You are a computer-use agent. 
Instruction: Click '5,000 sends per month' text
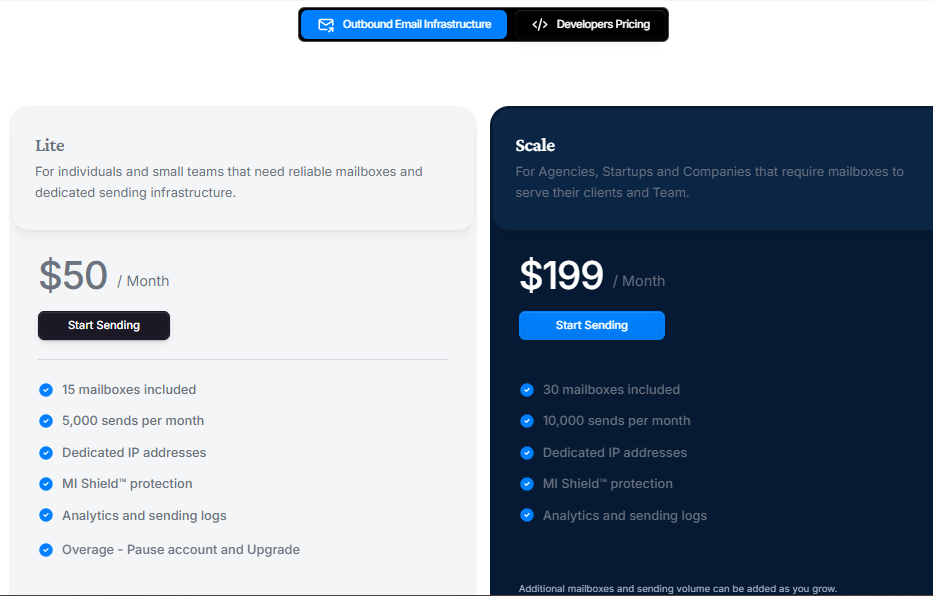point(133,421)
